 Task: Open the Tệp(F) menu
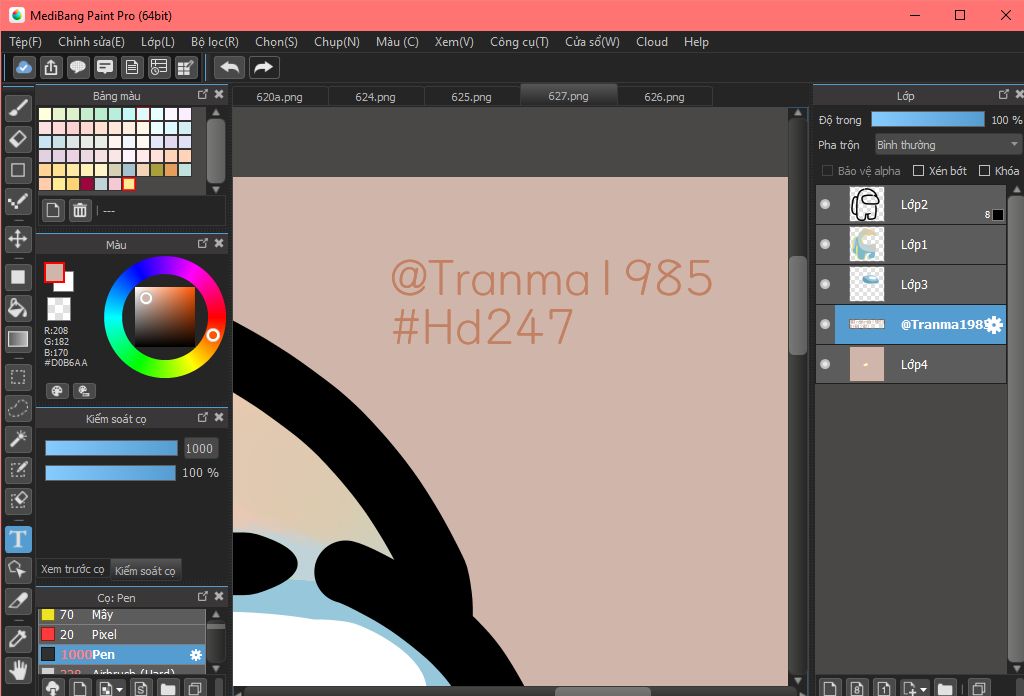coord(25,42)
